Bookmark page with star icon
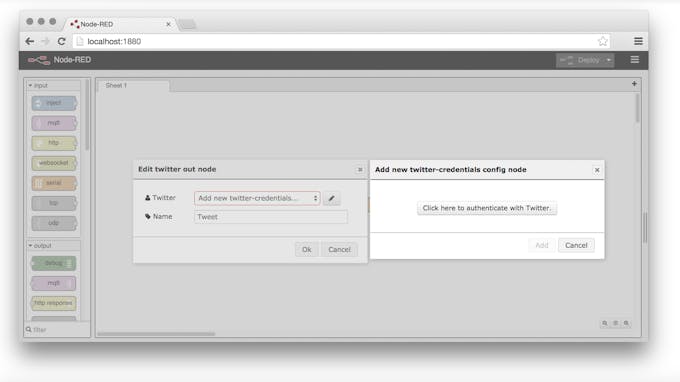Screen dimensions: 680x382 click(602, 41)
